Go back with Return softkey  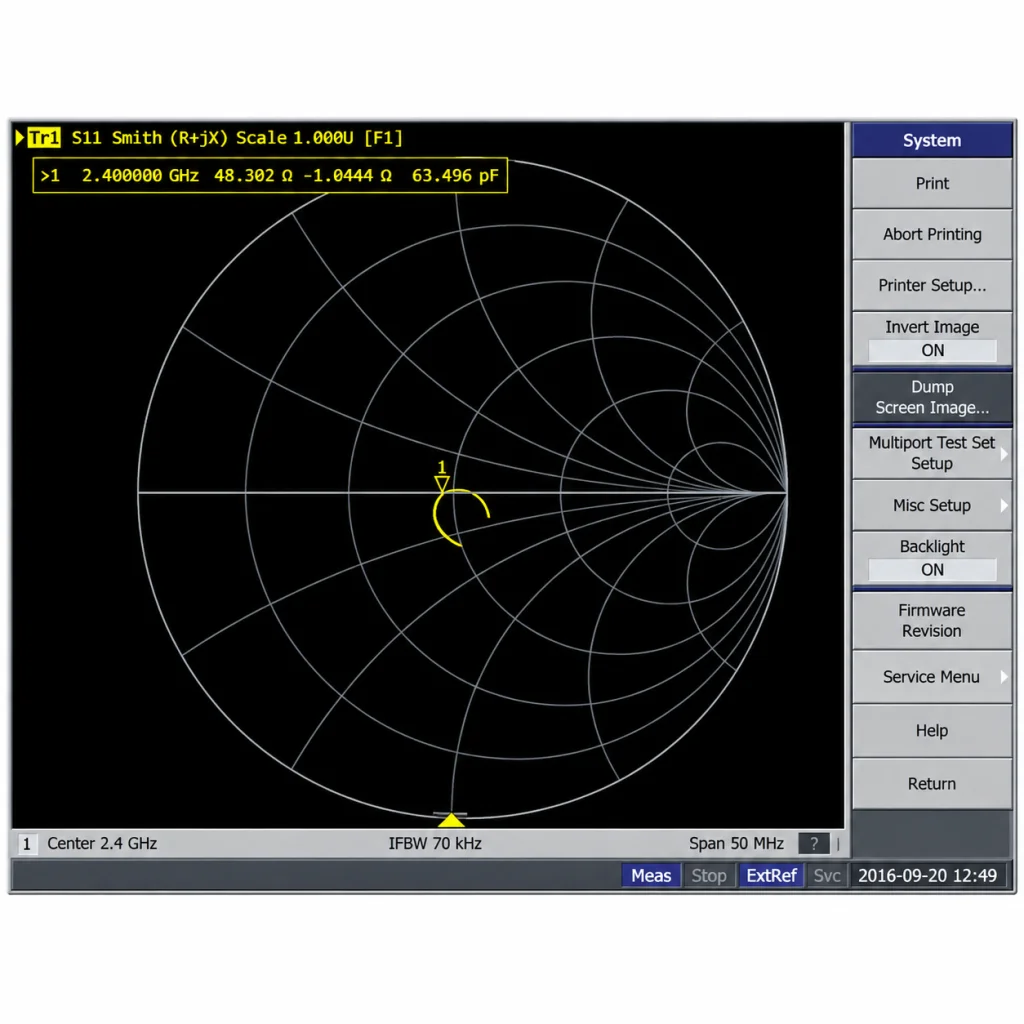click(x=932, y=784)
